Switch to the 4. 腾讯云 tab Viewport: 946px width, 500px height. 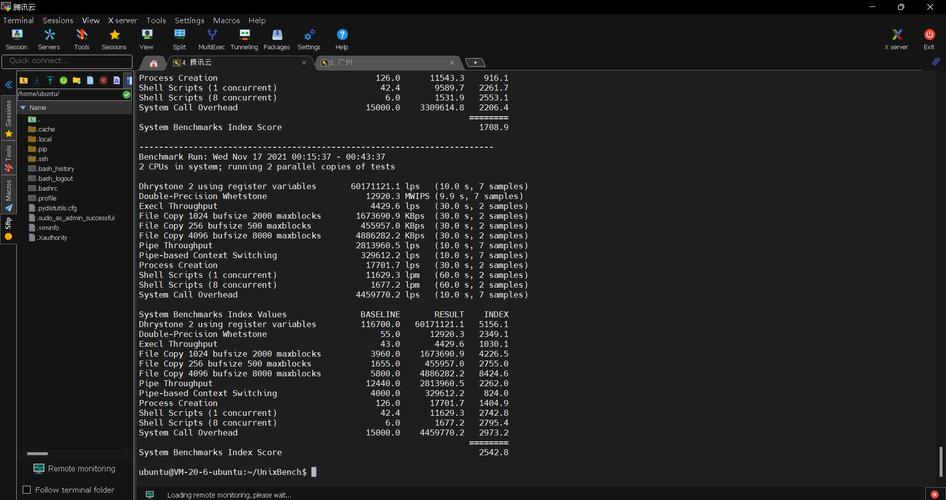click(x=240, y=62)
